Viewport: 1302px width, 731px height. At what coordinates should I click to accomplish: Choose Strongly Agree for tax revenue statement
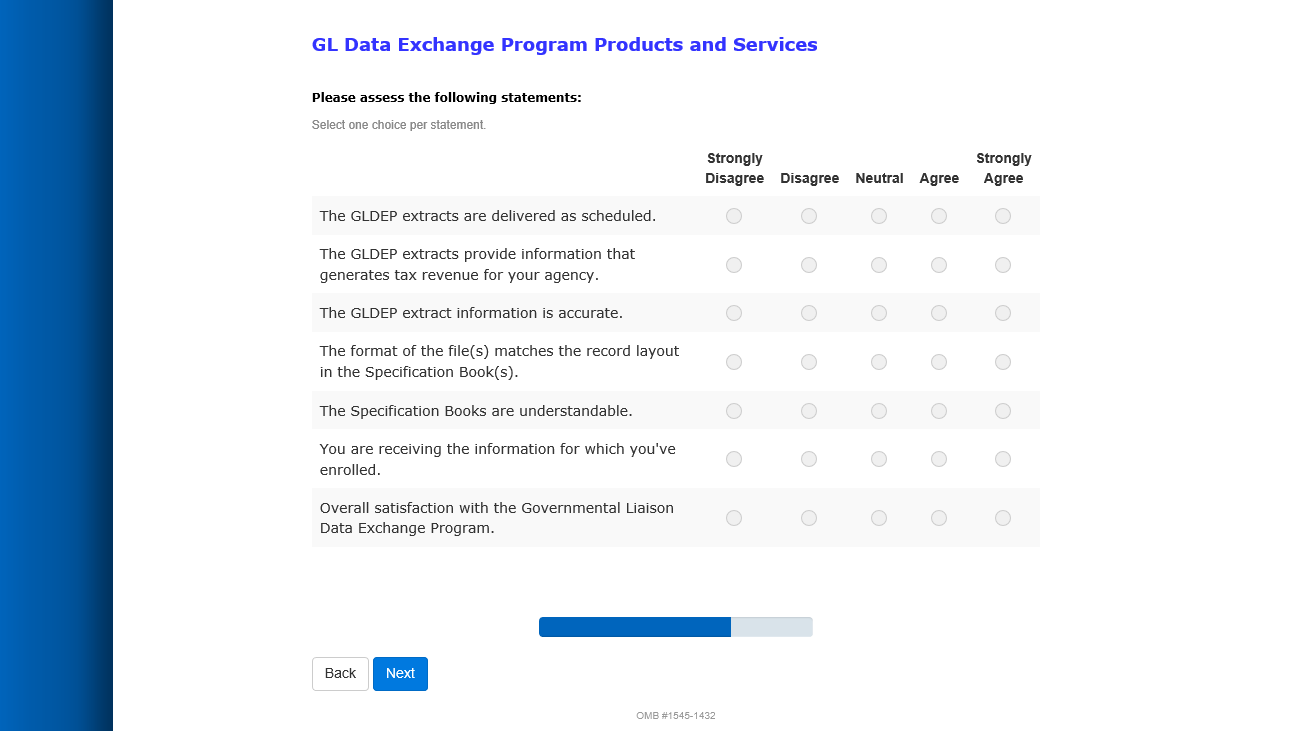pyautogui.click(x=1003, y=265)
